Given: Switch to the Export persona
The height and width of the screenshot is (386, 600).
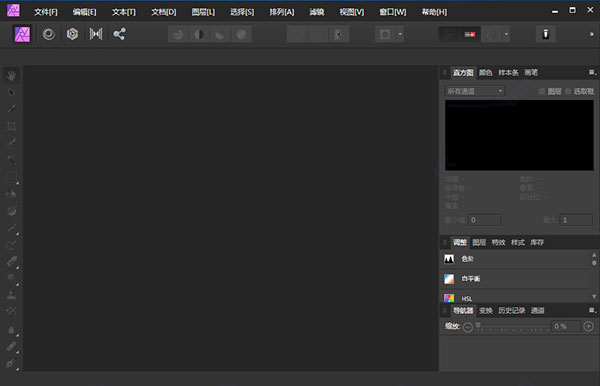Looking at the screenshot, I should coord(119,34).
